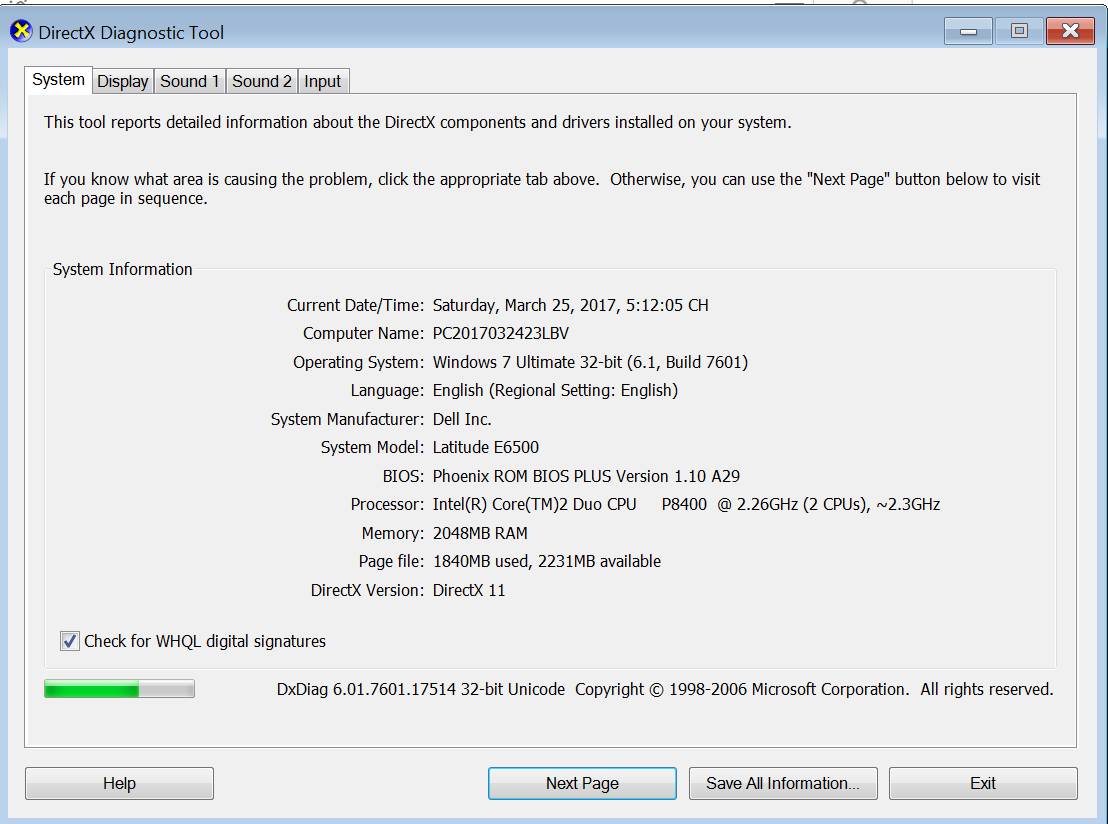Maximize the DirectX Diagnostic Tool window
Viewport: 1108px width, 824px height.
click(1019, 32)
